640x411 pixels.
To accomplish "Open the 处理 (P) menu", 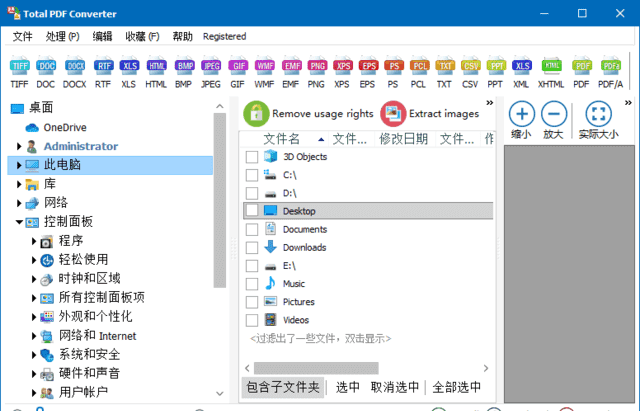I will pyautogui.click(x=62, y=36).
